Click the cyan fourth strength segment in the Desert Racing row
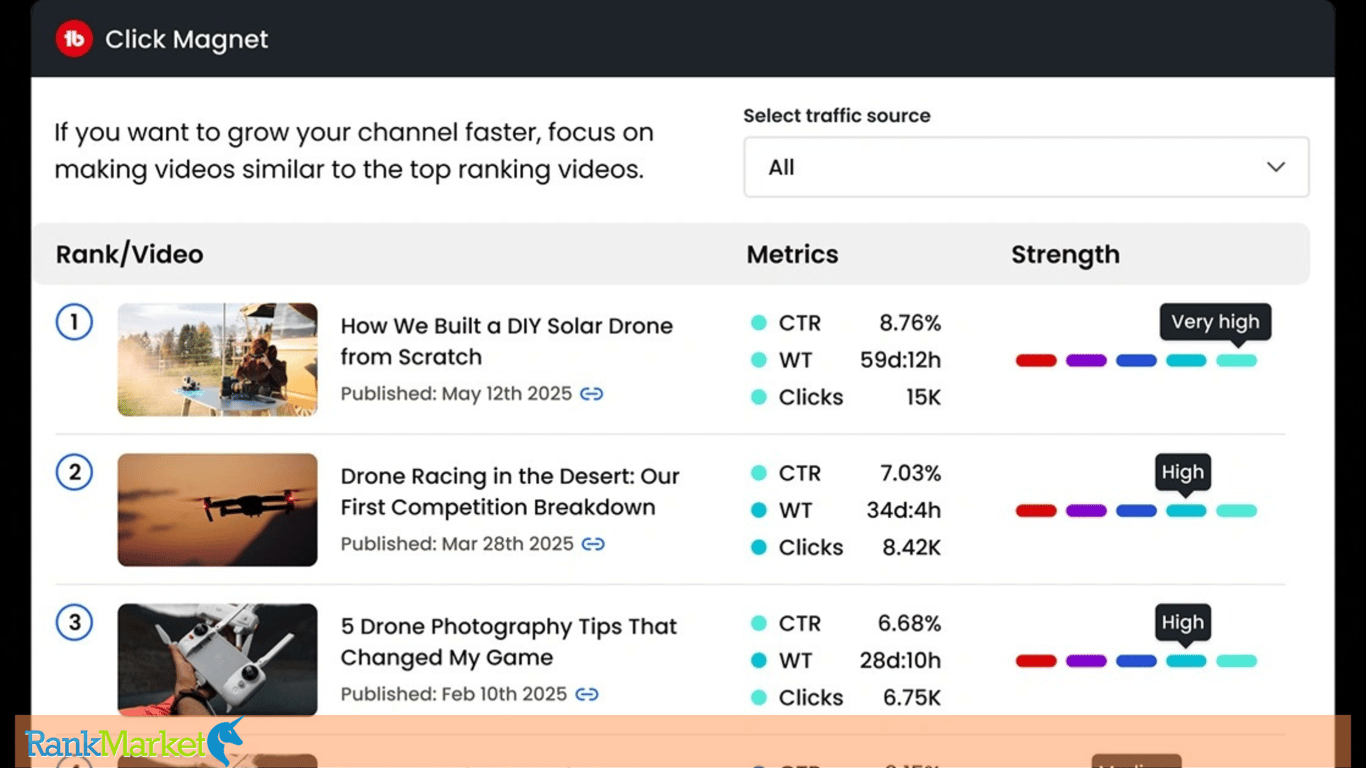This screenshot has height=768, width=1366. coord(1186,510)
